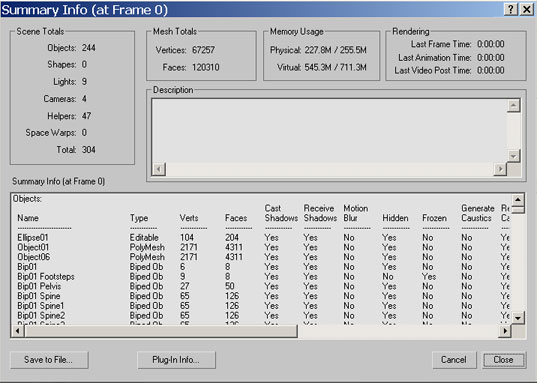Click the Faces total value 120310
This screenshot has height=383, width=537.
pos(205,67)
